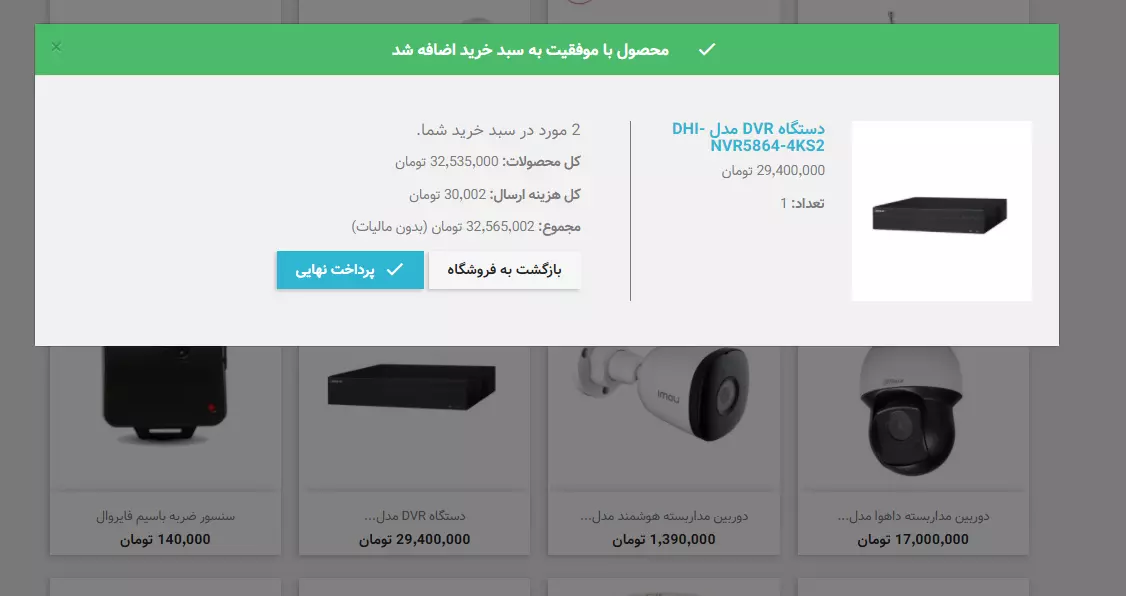Click the دوربین مداربسته هوشمند مدل product title

(664, 516)
